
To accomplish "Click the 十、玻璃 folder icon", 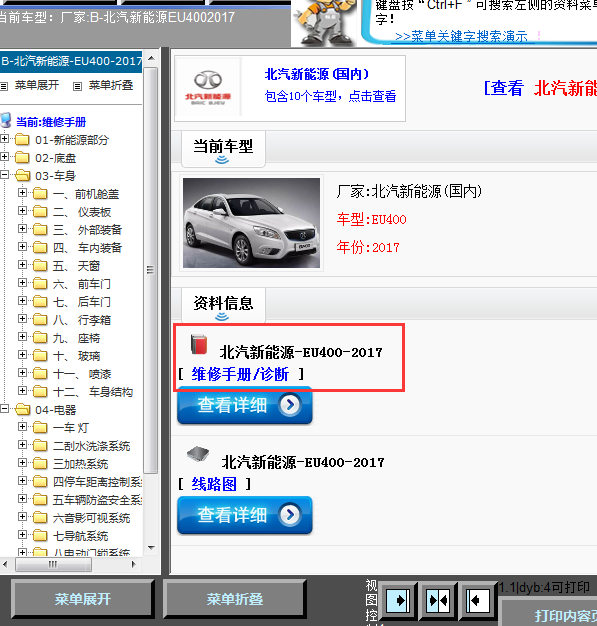I will 40,355.
